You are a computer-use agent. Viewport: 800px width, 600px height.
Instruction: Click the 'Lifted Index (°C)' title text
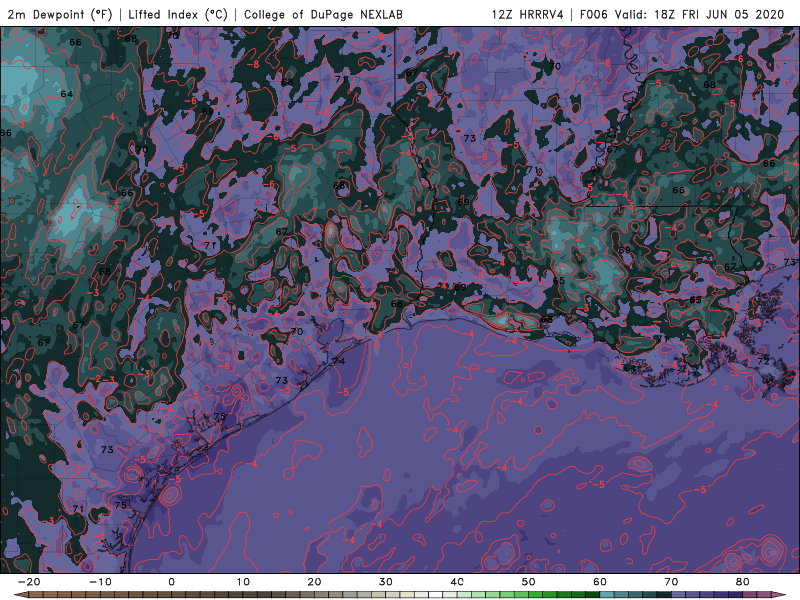[178, 15]
